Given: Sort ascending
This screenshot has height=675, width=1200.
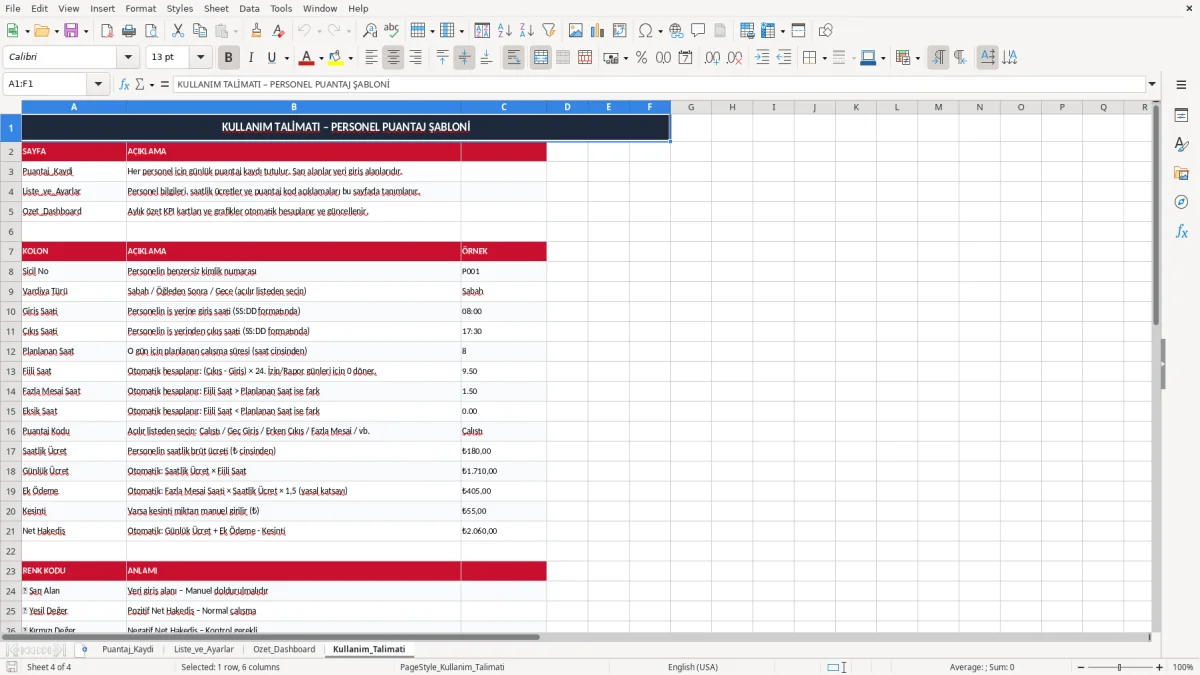Looking at the screenshot, I should coord(504,31).
